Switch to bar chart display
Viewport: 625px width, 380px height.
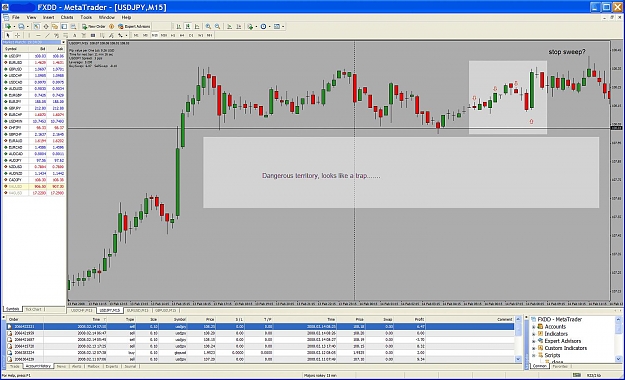pyautogui.click(x=179, y=26)
